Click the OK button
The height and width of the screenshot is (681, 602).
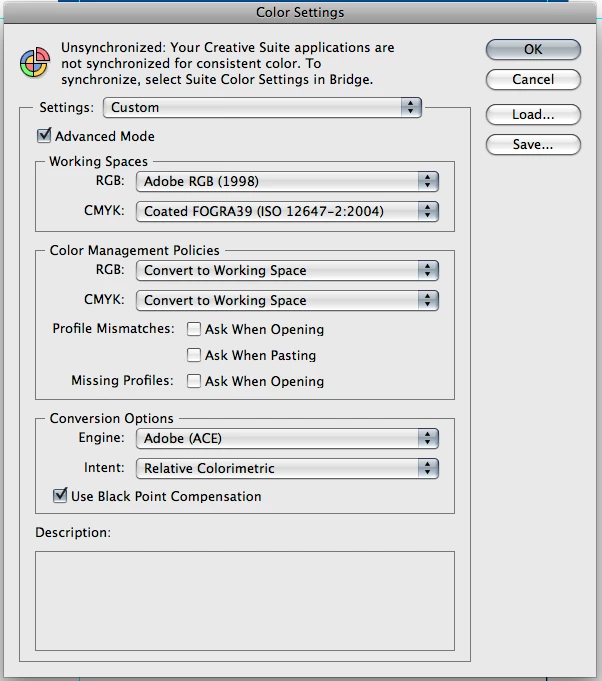click(533, 50)
